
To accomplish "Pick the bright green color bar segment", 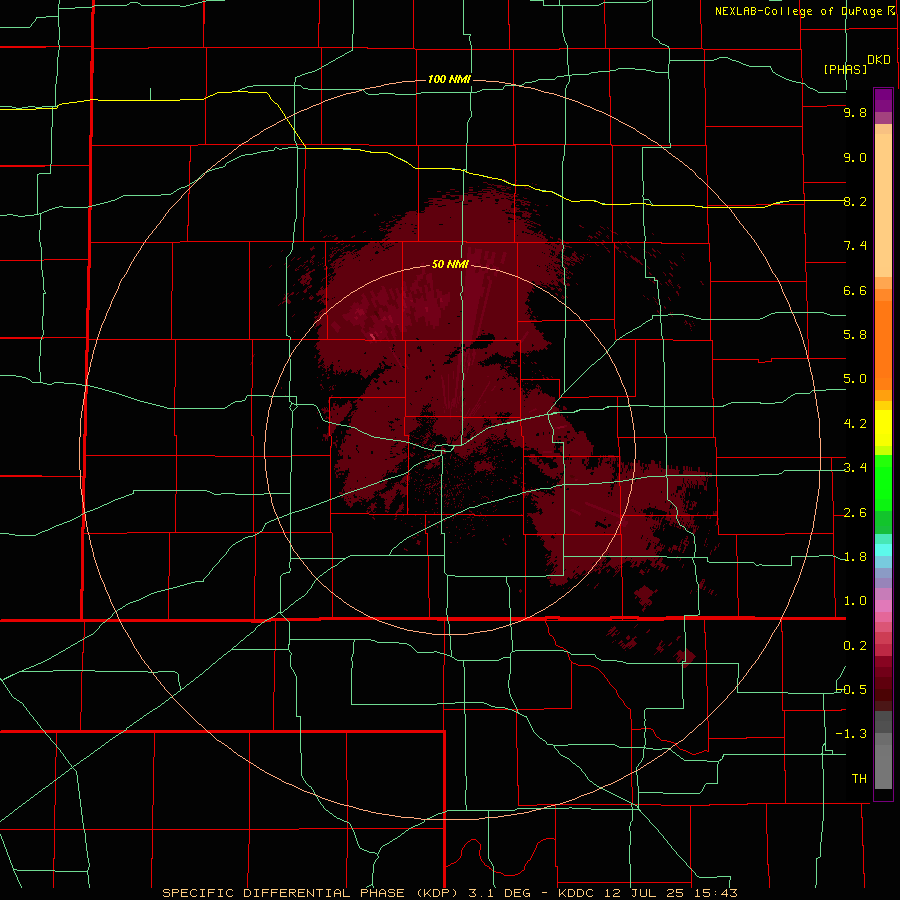I will [883, 481].
